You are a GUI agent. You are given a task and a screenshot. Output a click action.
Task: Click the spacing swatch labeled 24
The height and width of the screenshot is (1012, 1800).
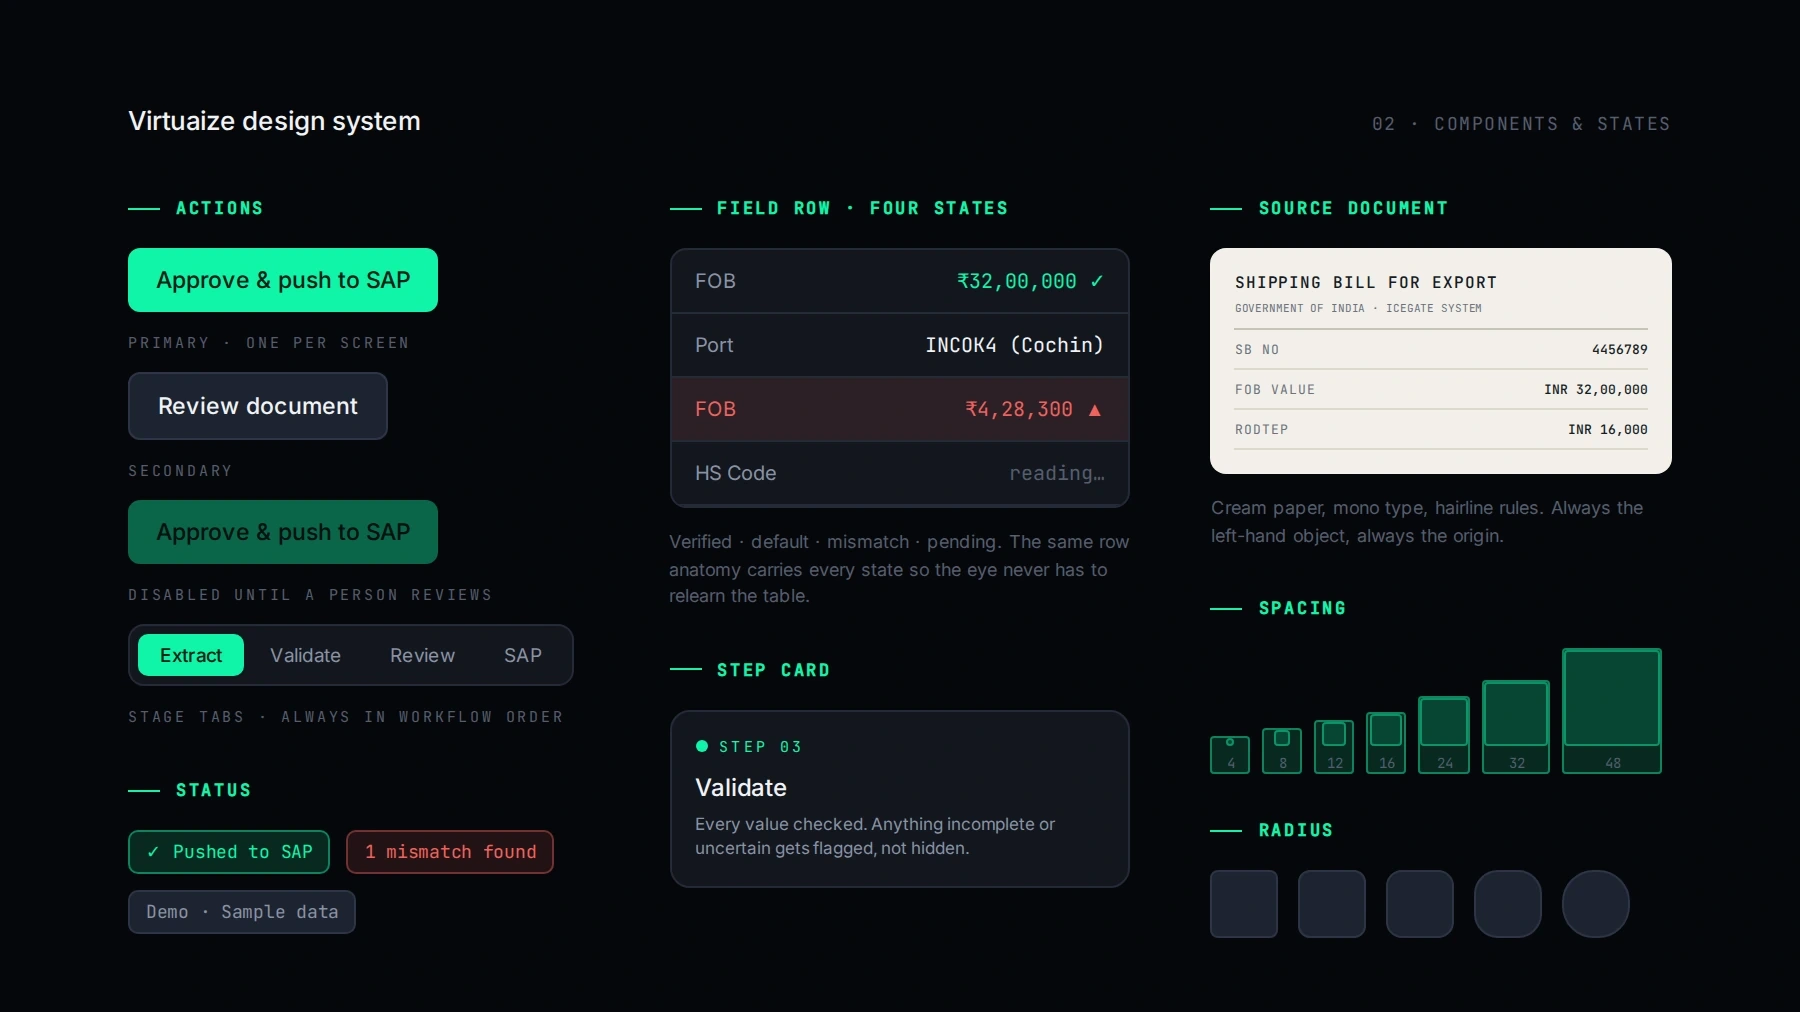coord(1444,735)
